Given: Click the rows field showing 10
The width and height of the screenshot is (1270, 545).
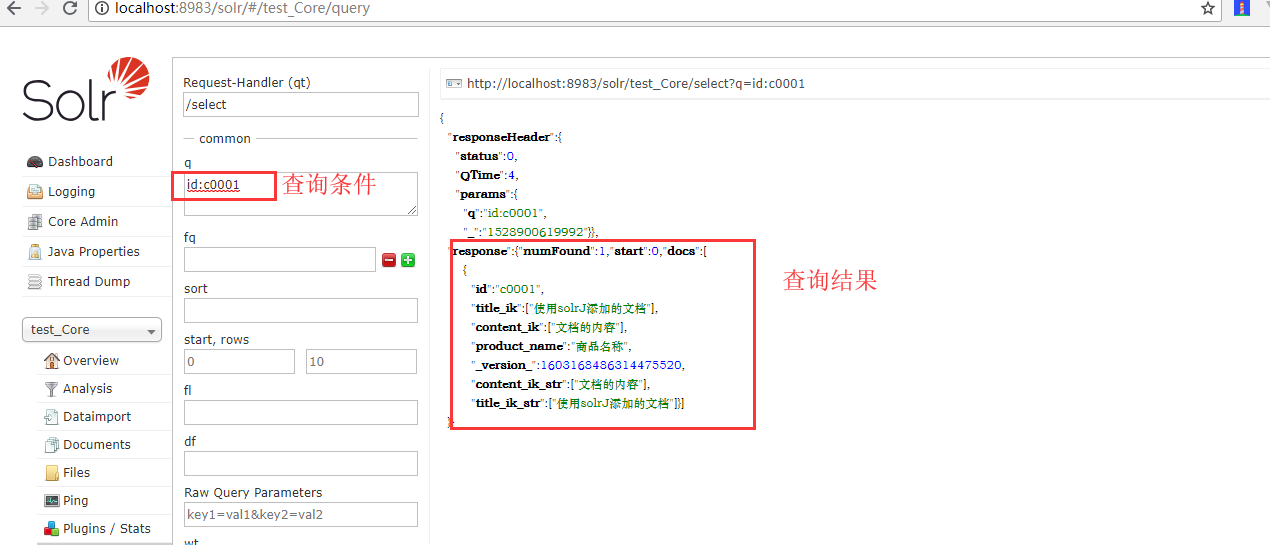Looking at the screenshot, I should pyautogui.click(x=362, y=361).
